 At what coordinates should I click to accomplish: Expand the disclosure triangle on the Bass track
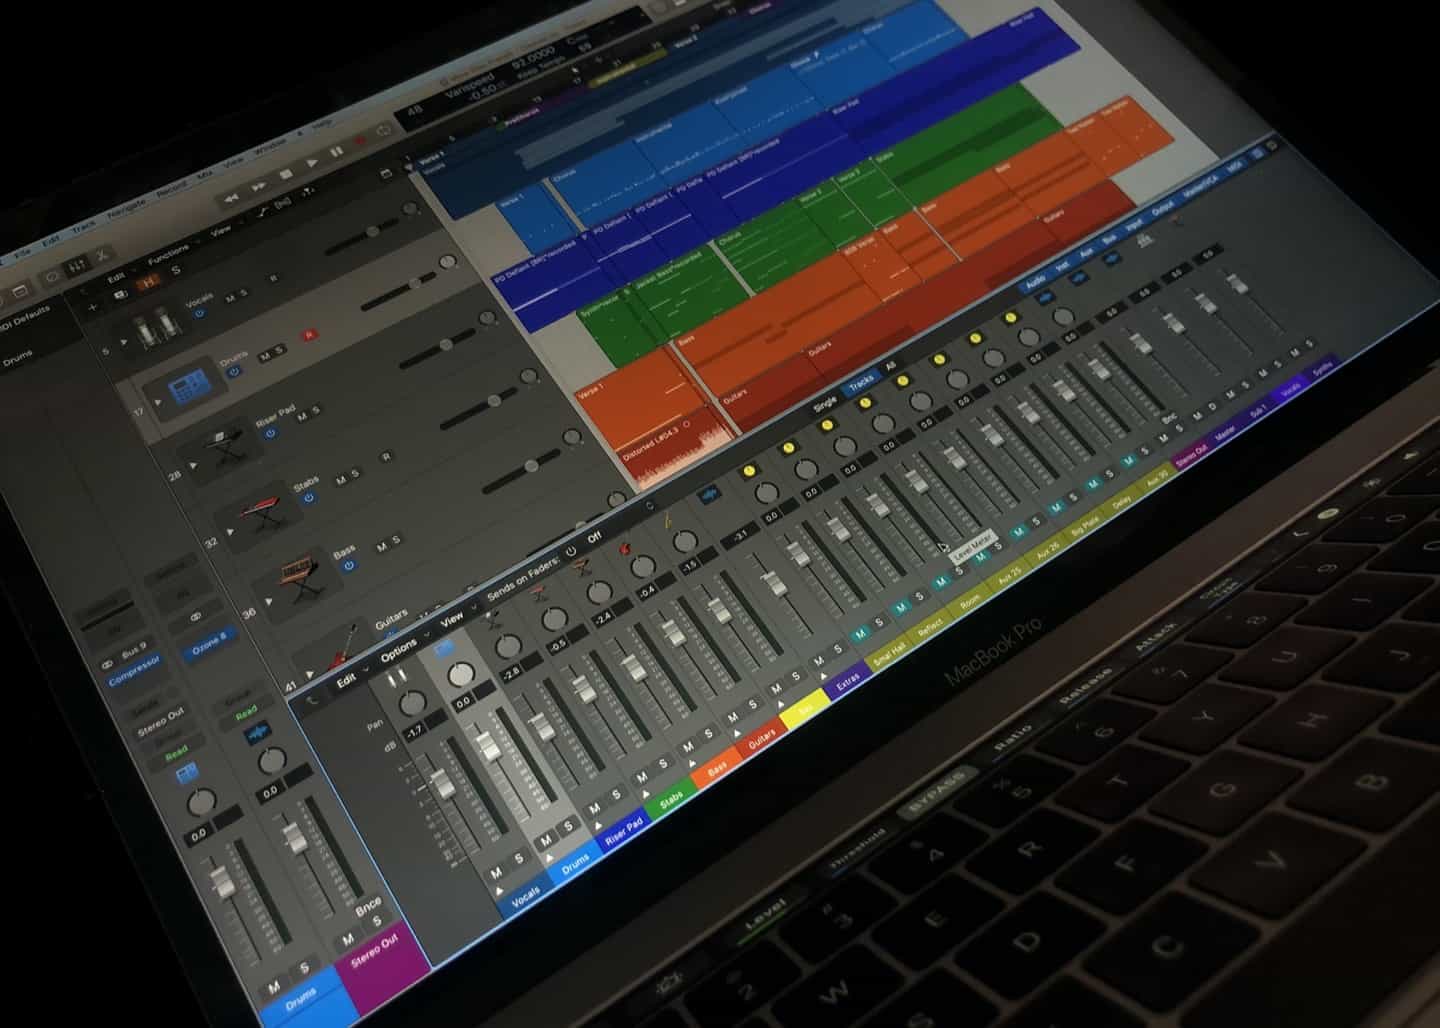269,600
